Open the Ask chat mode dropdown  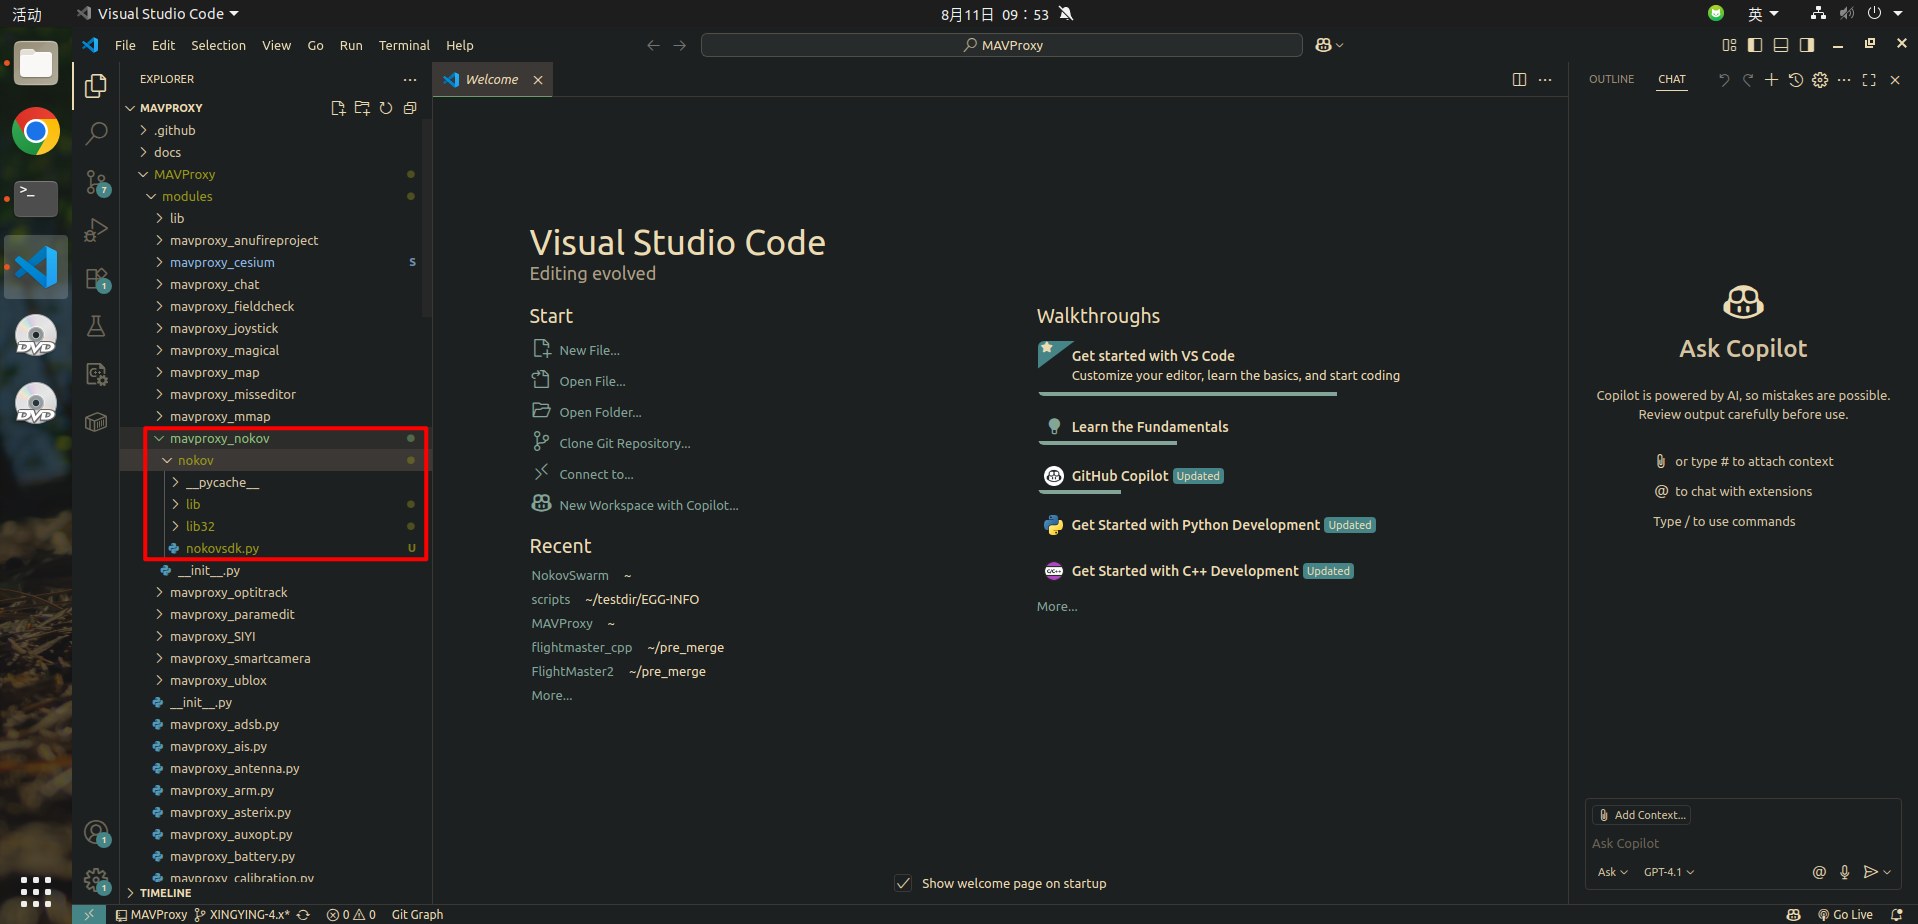pos(1612,872)
